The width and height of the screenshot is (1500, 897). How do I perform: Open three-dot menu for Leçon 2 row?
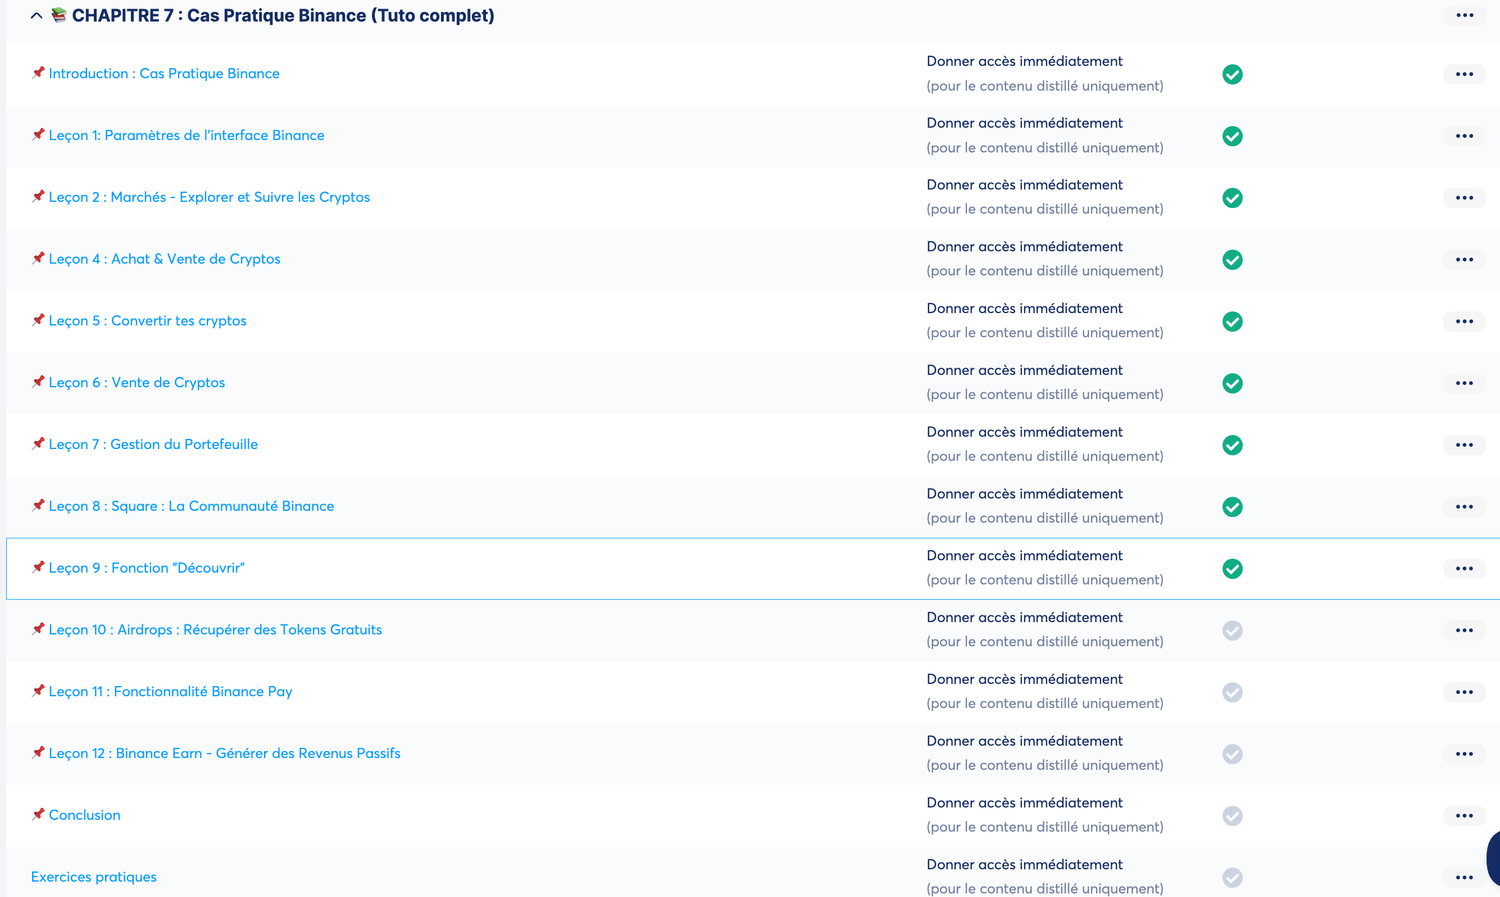click(1464, 198)
